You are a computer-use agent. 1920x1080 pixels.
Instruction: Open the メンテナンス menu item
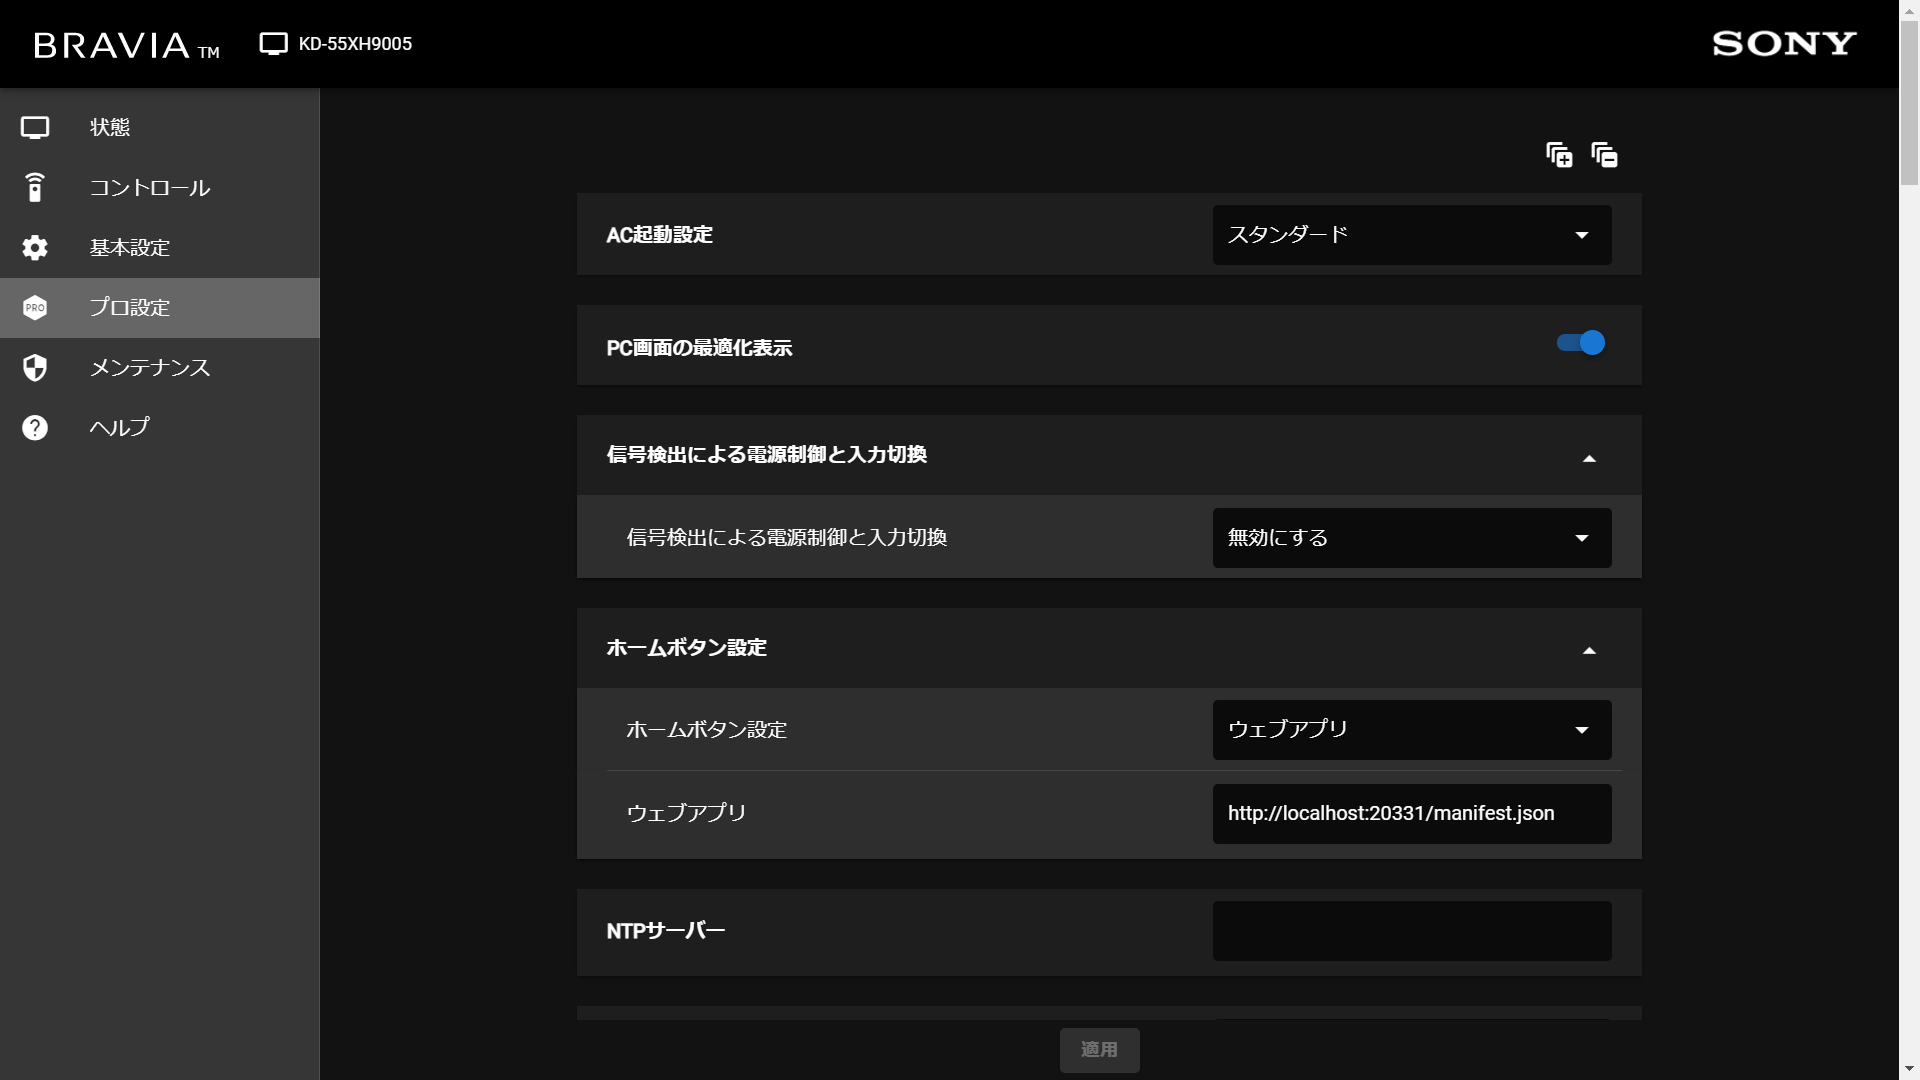[150, 368]
